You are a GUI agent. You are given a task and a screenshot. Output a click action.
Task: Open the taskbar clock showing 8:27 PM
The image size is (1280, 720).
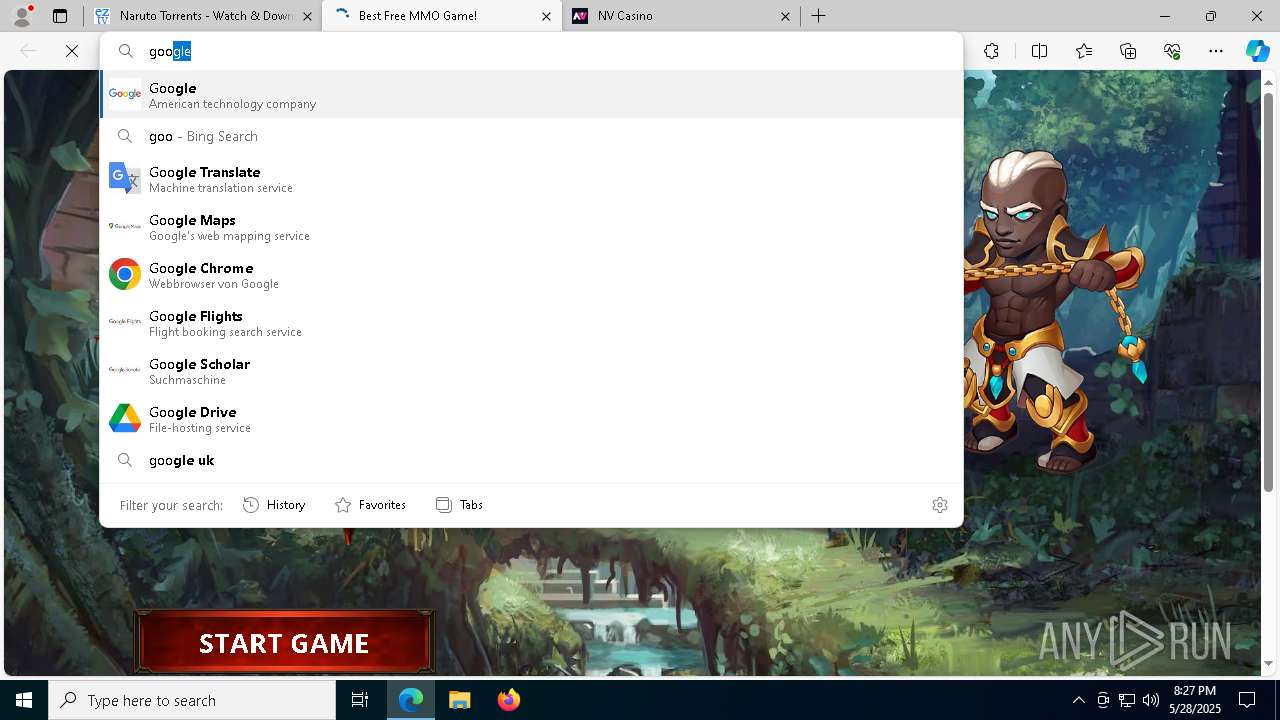(x=1195, y=700)
